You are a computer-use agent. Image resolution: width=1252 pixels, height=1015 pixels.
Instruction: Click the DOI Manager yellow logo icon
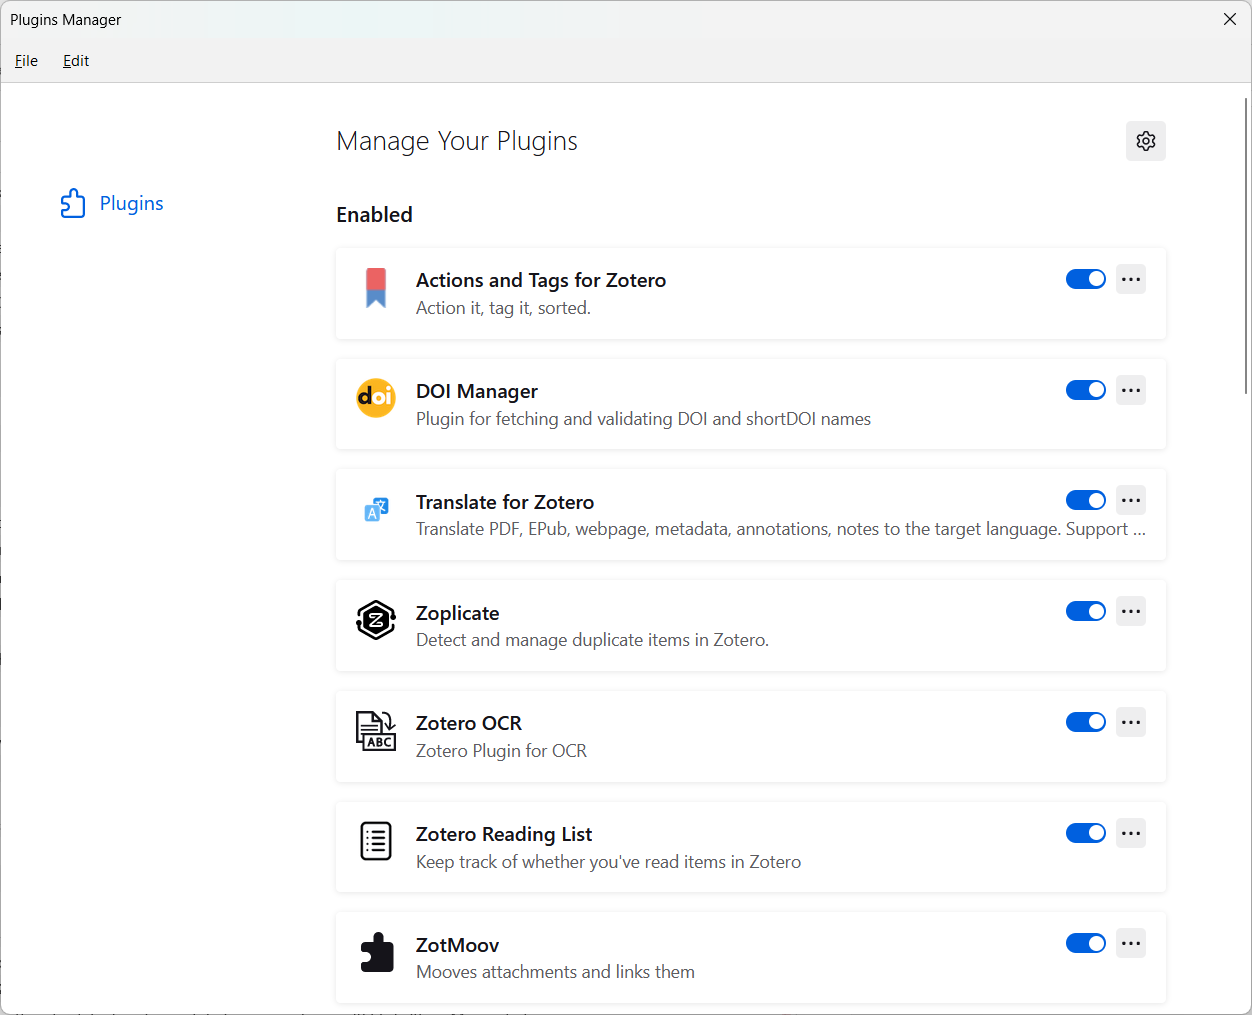pos(376,398)
